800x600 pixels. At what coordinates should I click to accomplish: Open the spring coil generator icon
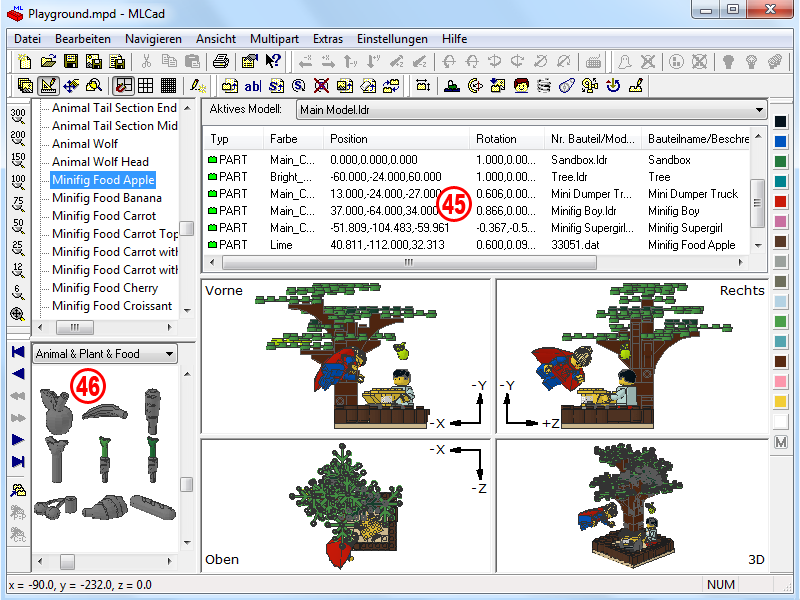544,86
